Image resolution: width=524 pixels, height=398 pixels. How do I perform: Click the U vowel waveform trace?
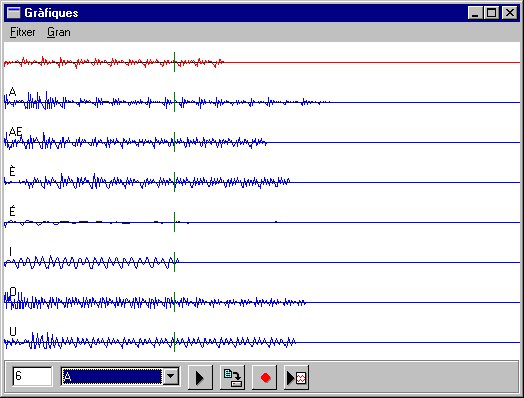pos(150,342)
